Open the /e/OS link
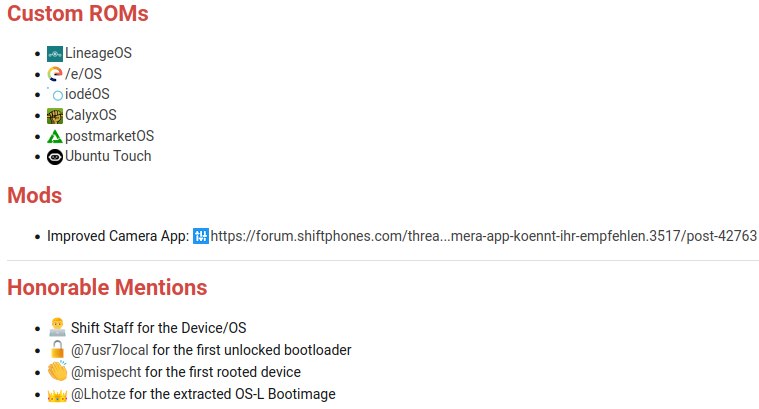Screen dimensions: 759x409 coord(83,74)
